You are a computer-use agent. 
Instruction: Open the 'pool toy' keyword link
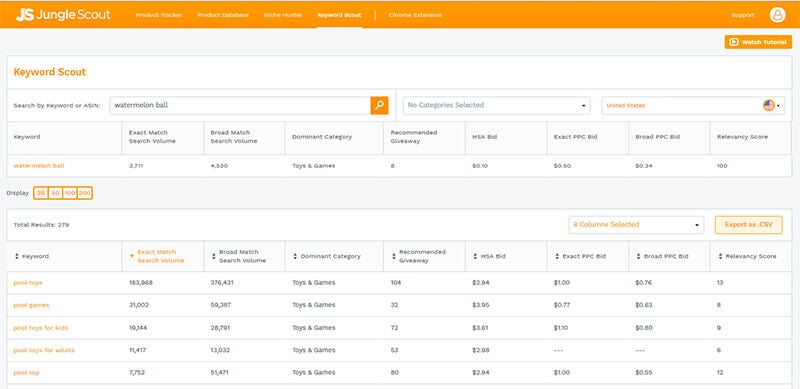26,373
